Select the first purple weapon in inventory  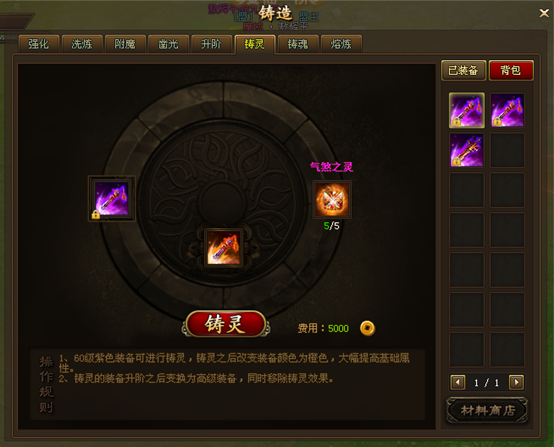point(466,110)
